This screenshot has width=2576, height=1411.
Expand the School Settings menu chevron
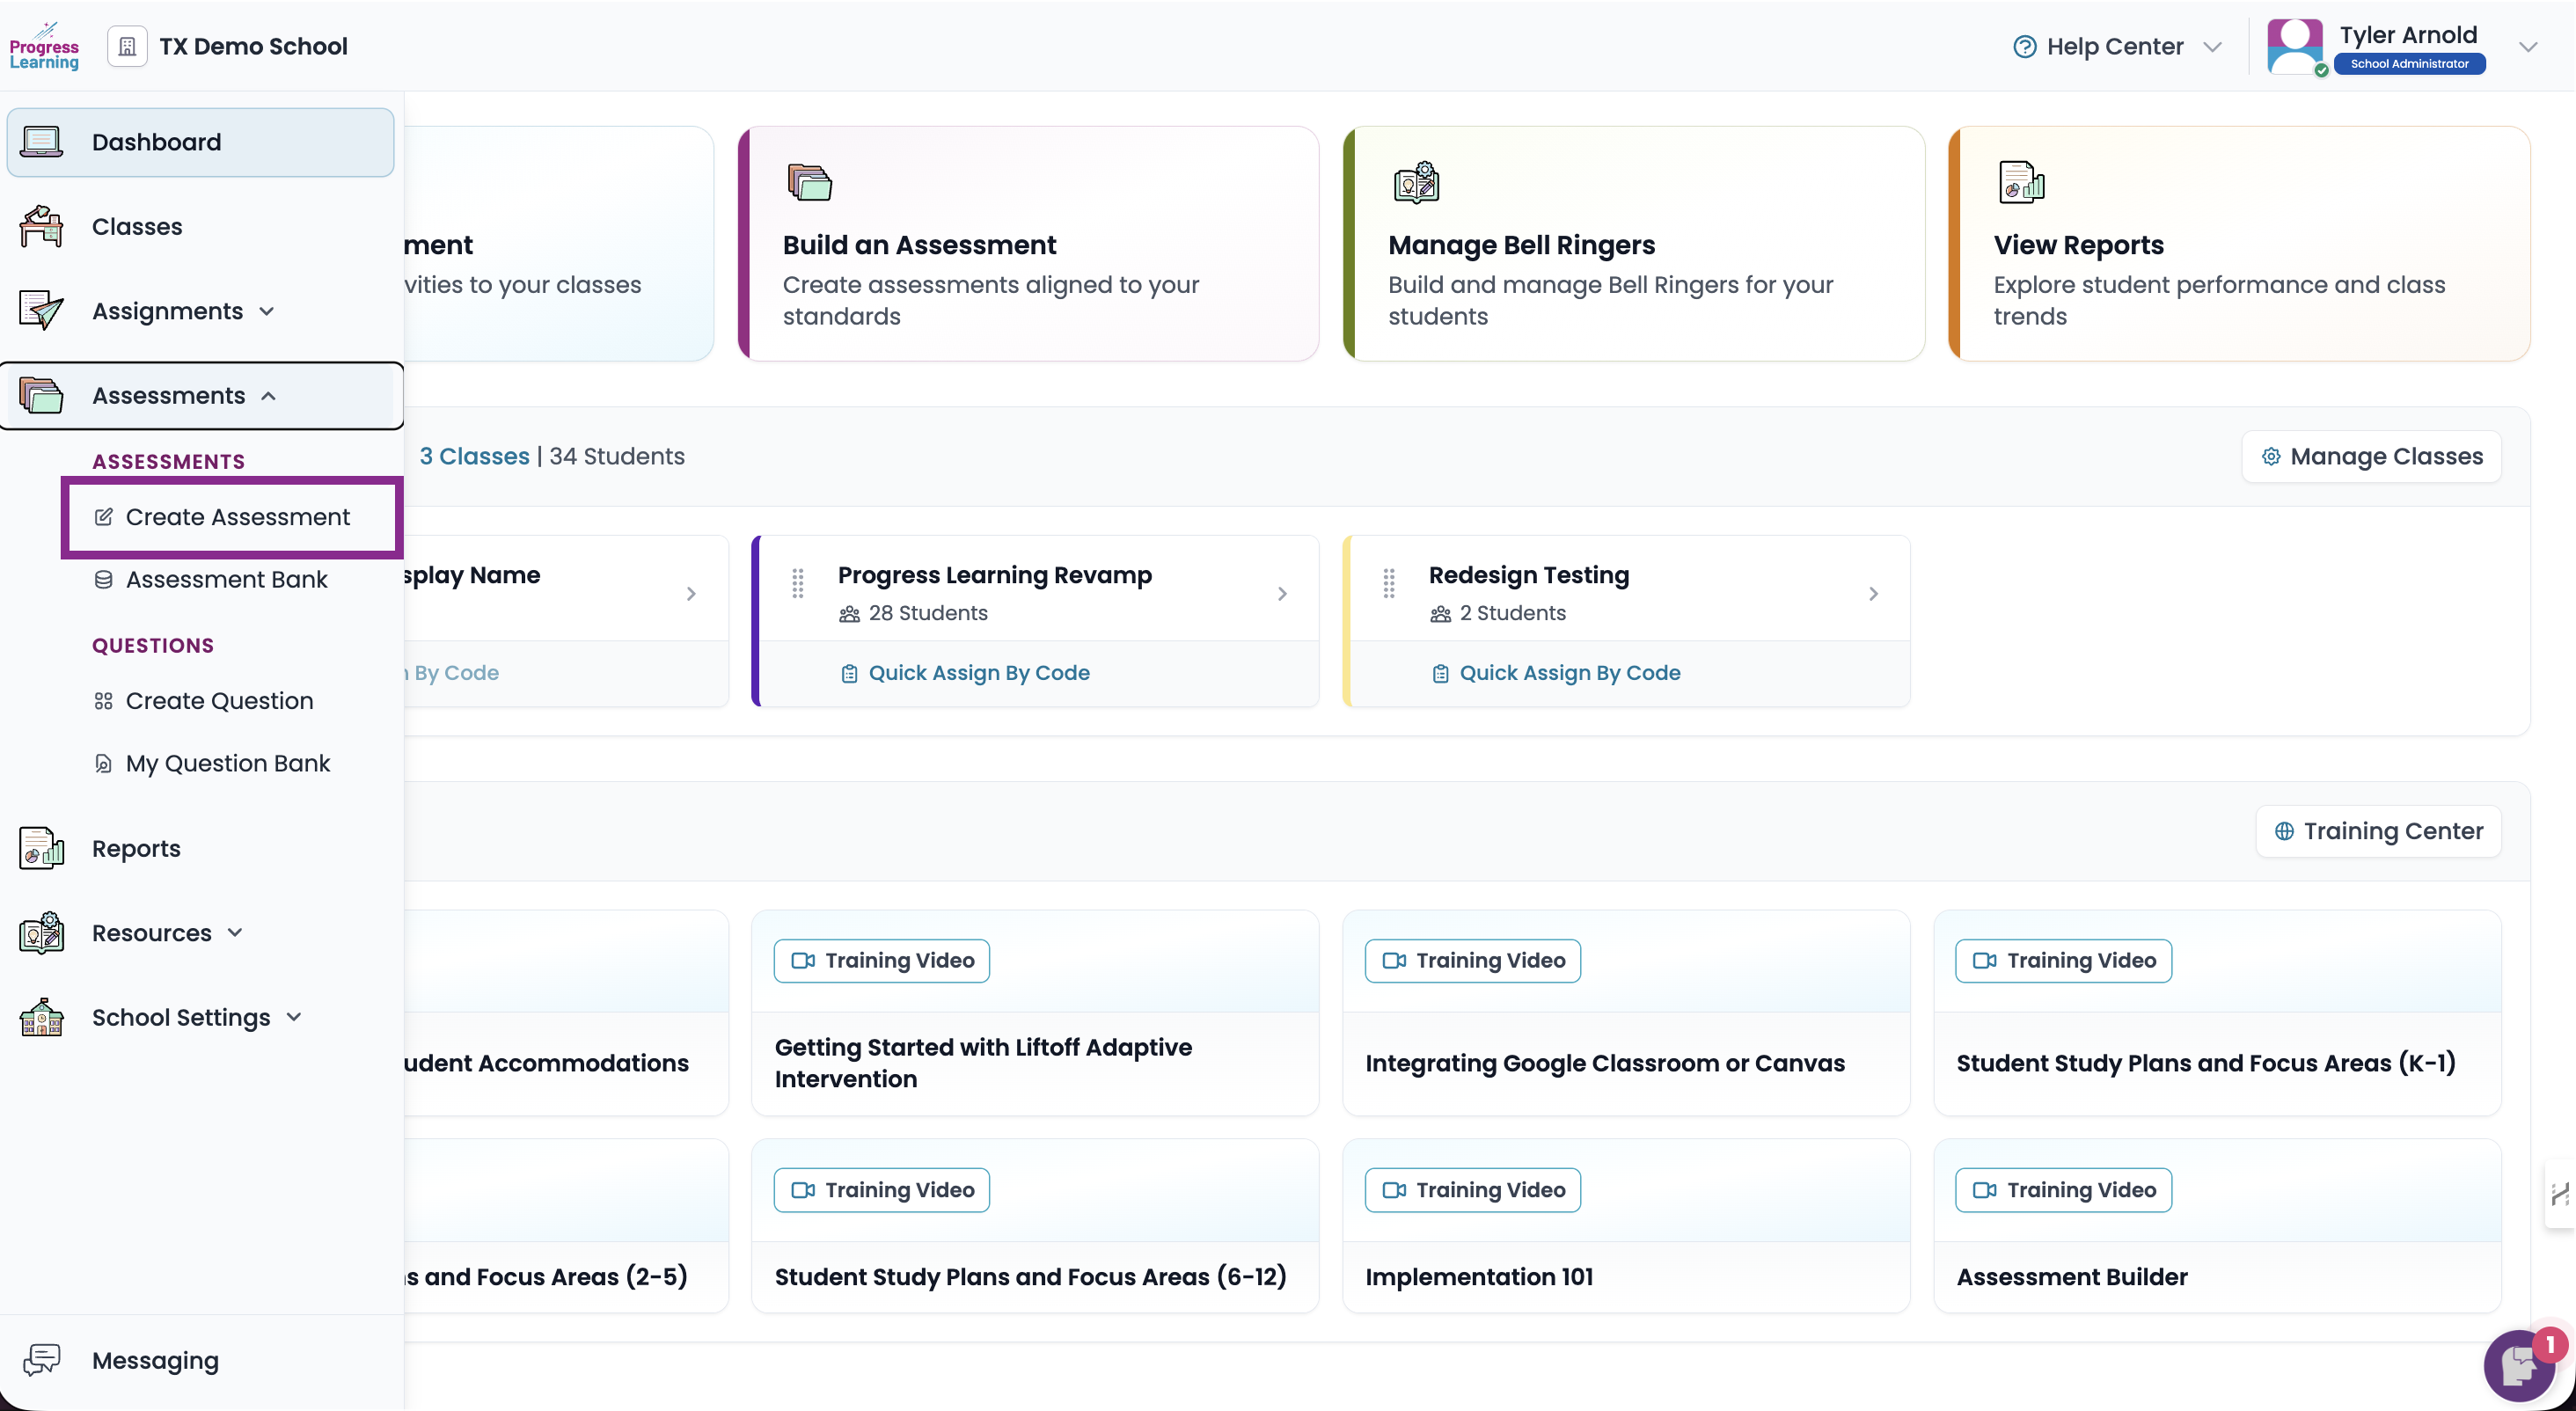(x=294, y=1018)
